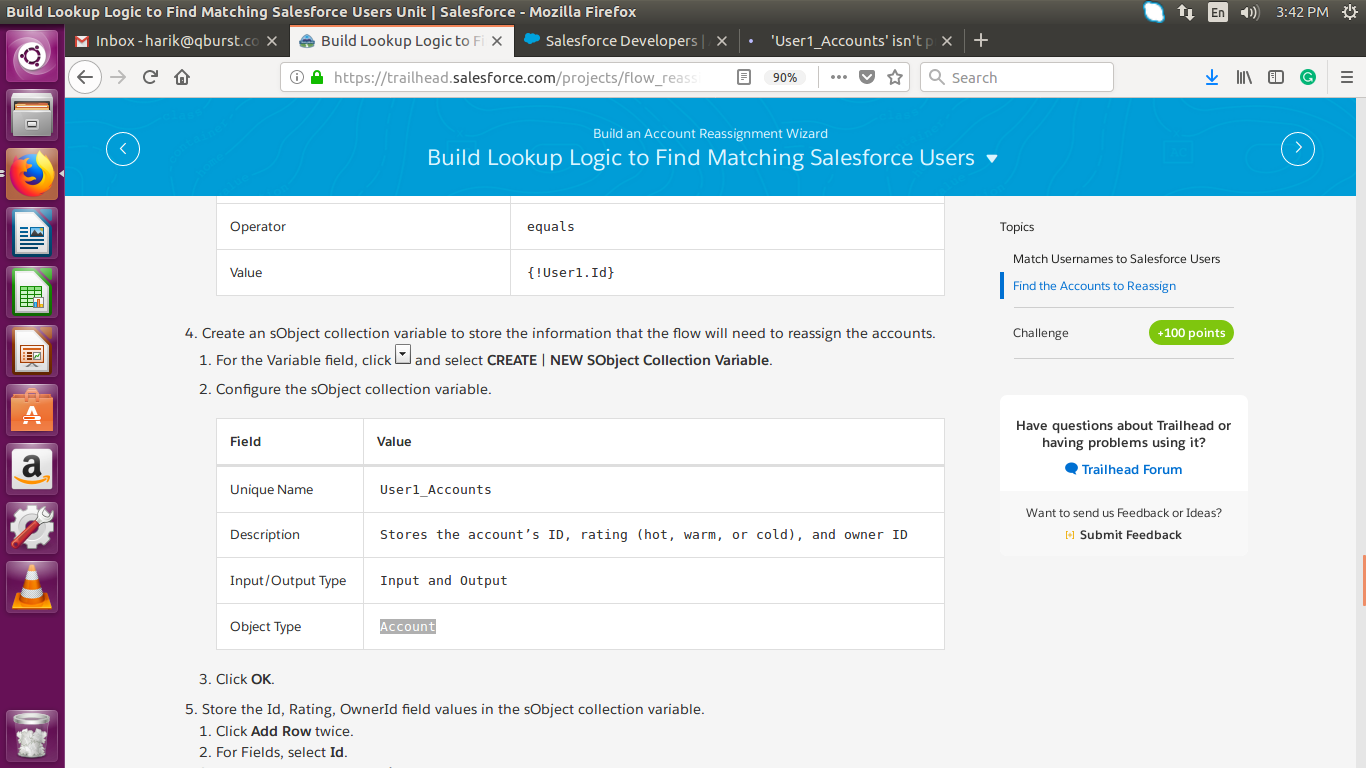Open the Library bookmarks icon
This screenshot has width=1366, height=768.
coord(1244,77)
